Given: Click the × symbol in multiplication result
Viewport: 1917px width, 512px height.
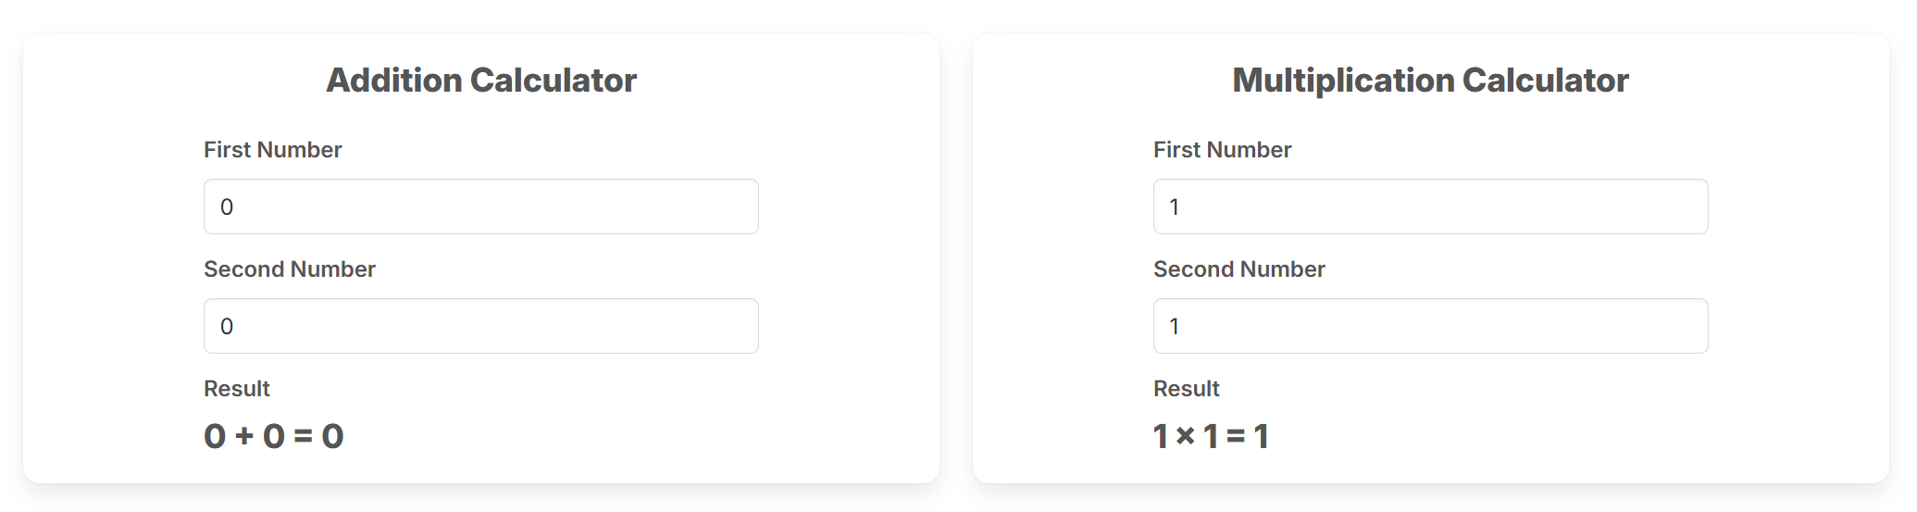Looking at the screenshot, I should [1185, 436].
